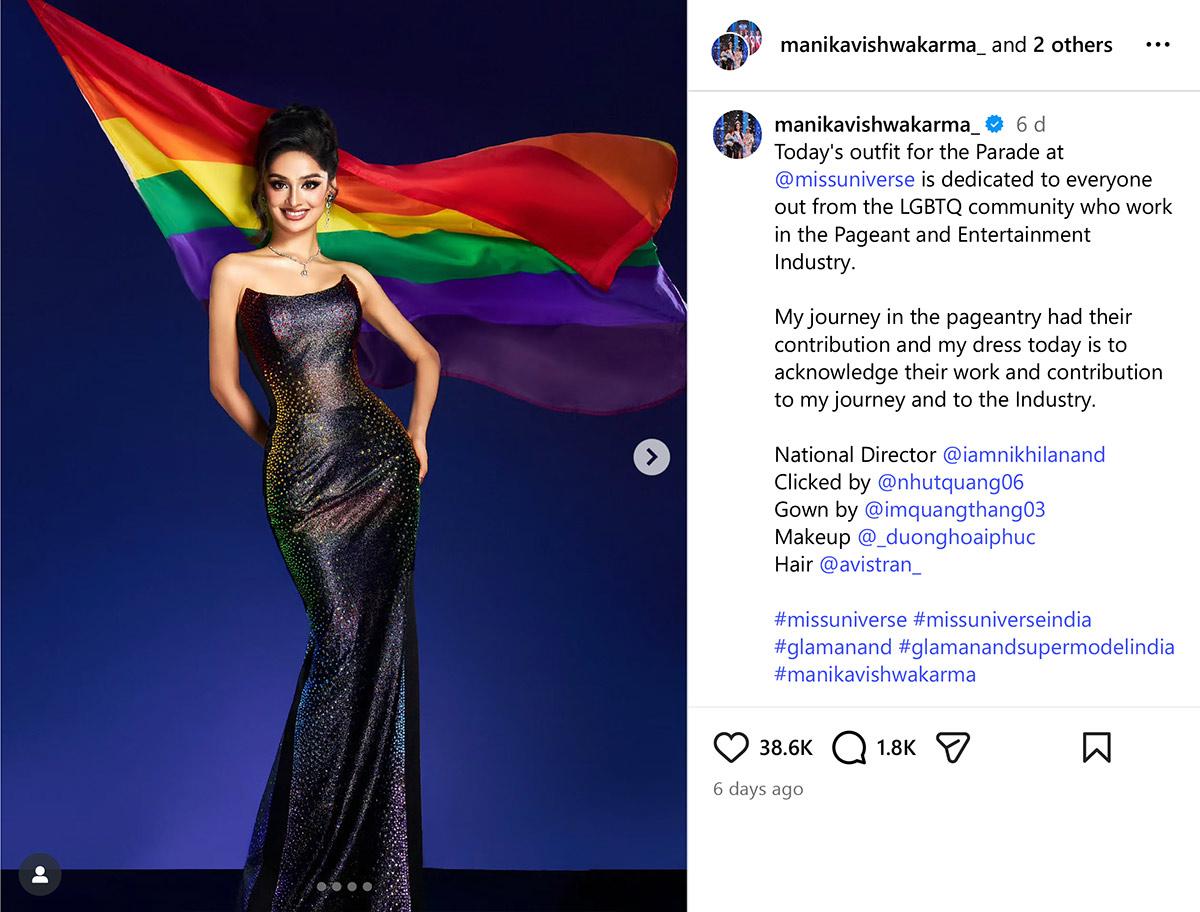The width and height of the screenshot is (1200, 912).
Task: Open the @missuniverse mention link
Action: [x=845, y=180]
